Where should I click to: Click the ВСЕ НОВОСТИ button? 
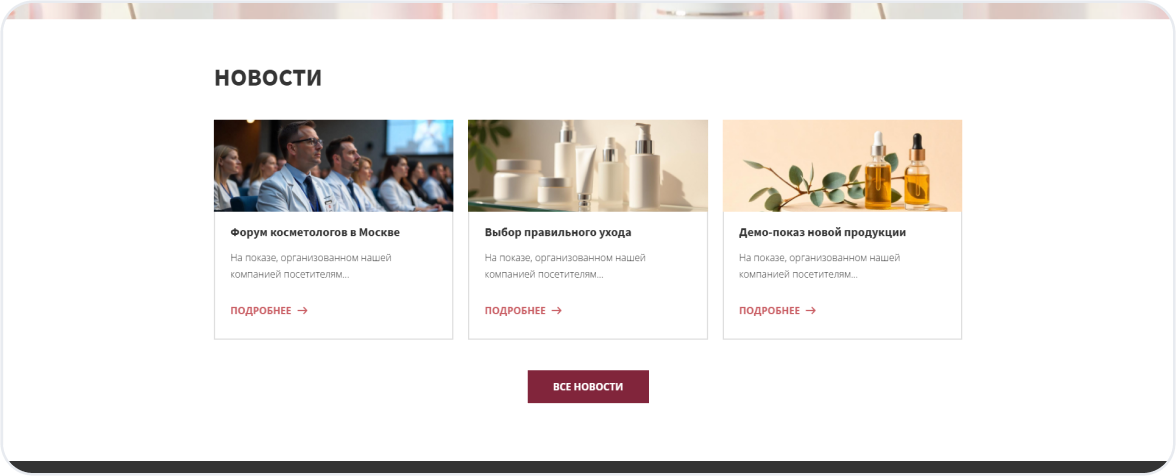tap(588, 387)
